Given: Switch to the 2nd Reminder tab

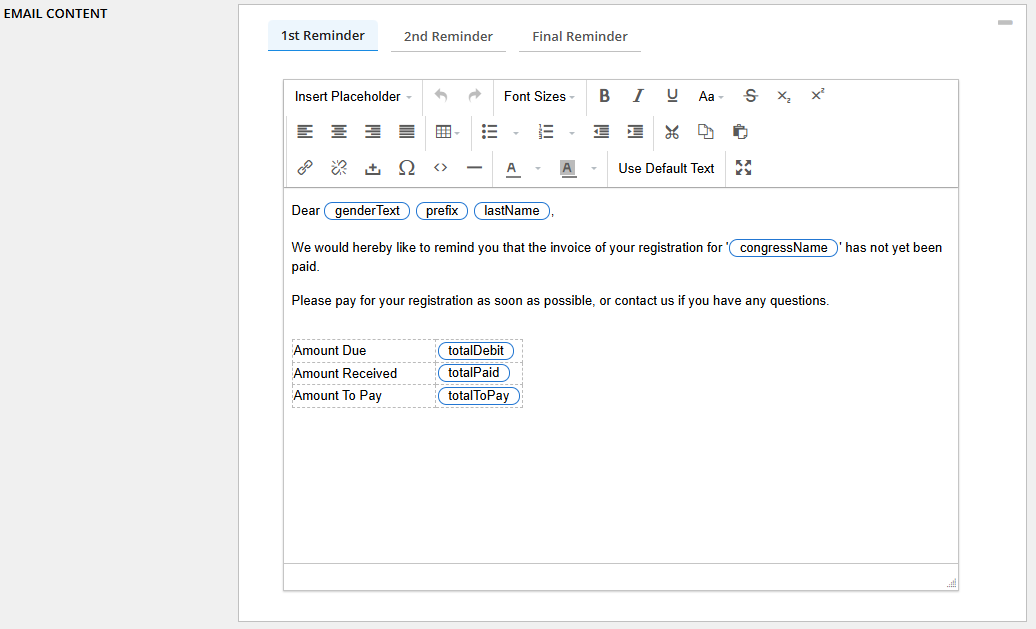Looking at the screenshot, I should 448,37.
